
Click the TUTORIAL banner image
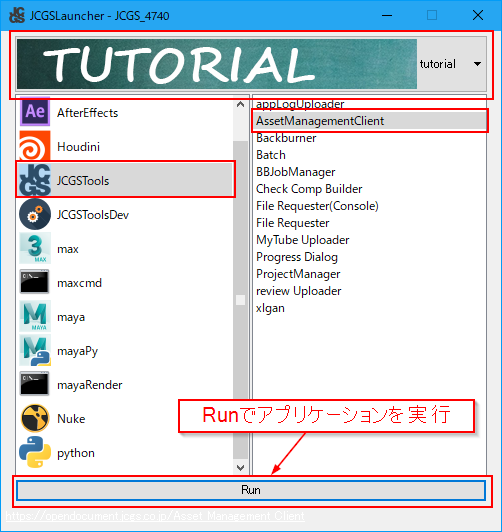(x=217, y=64)
